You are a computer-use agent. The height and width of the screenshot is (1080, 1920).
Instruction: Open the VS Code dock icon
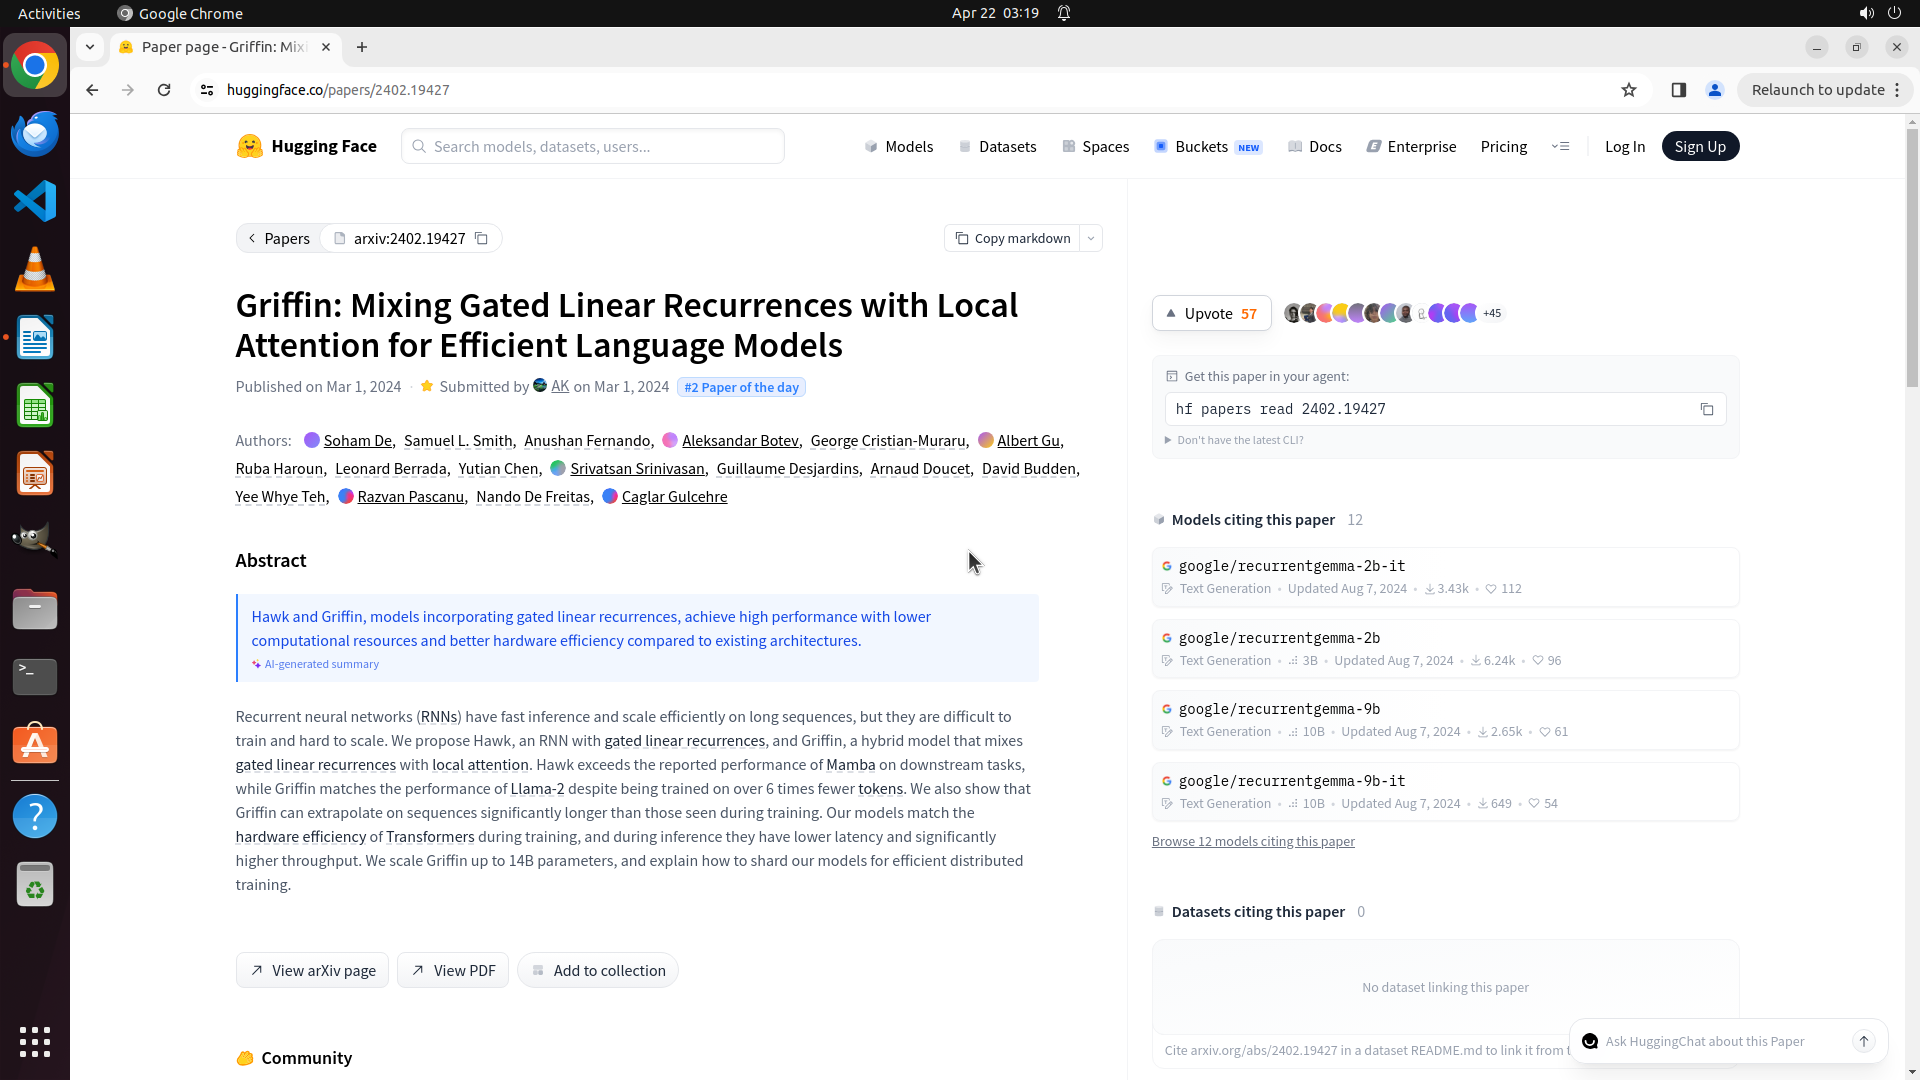tap(35, 201)
